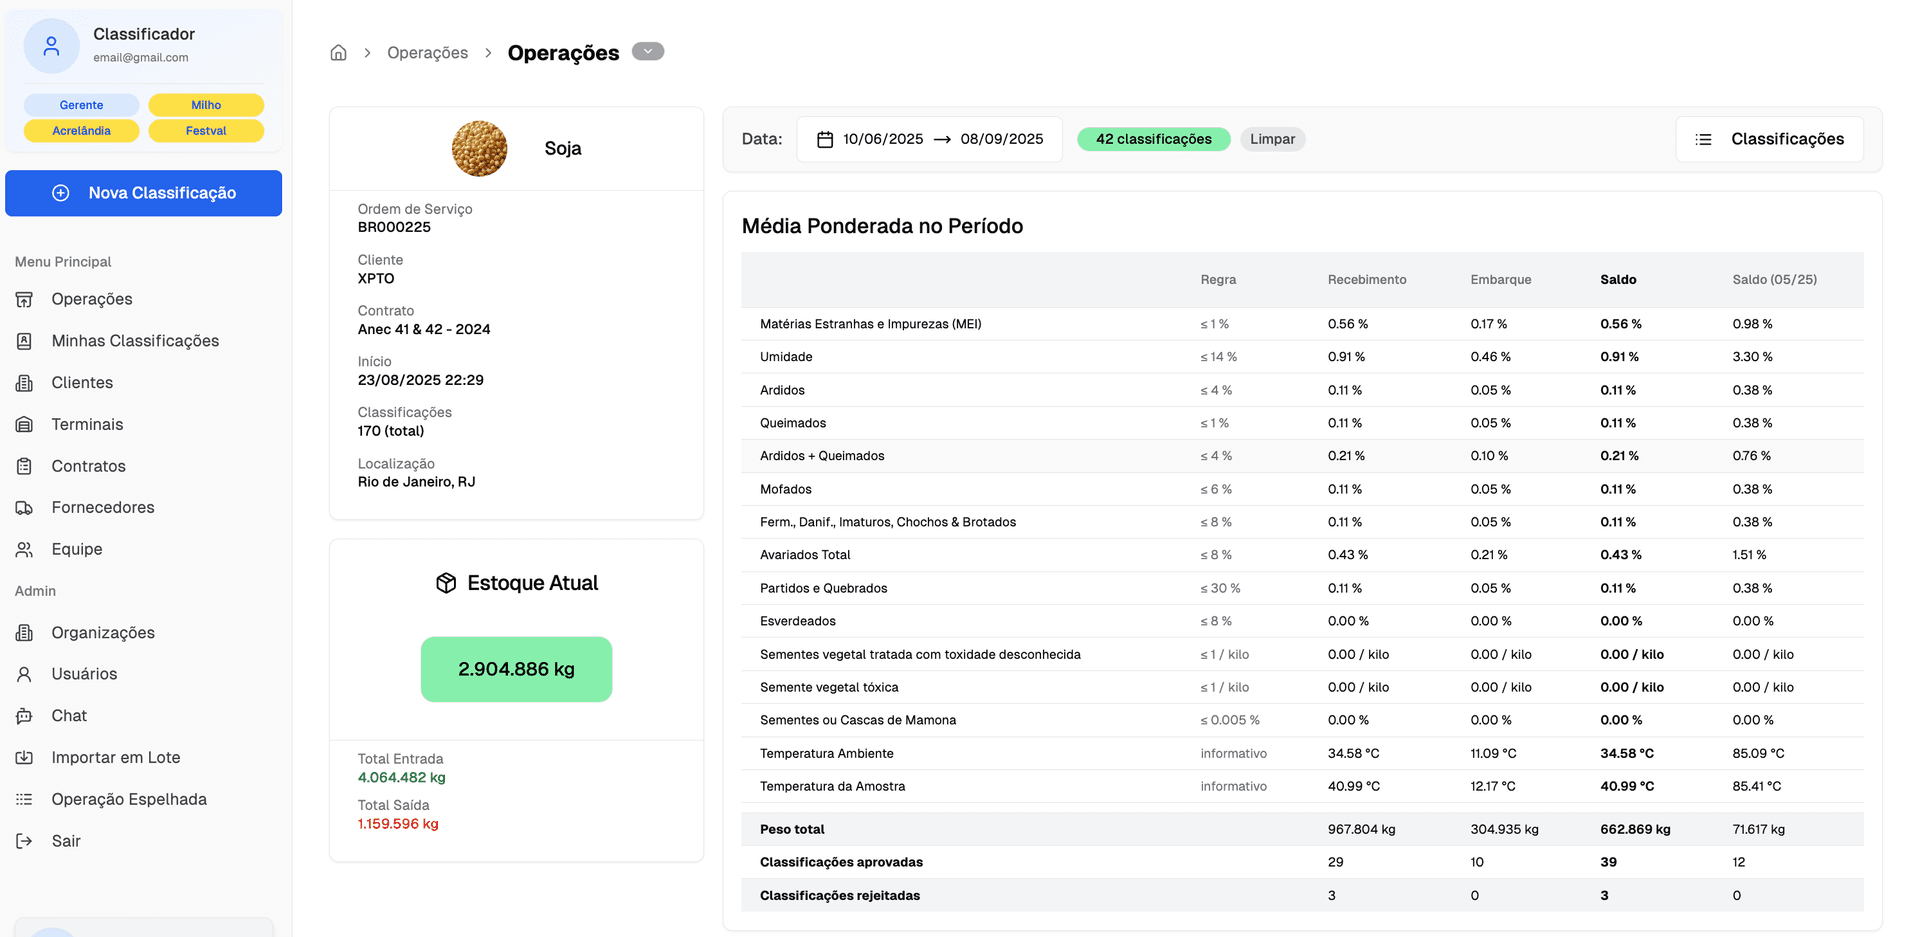Click the Soja grain thumbnail image
The width and height of the screenshot is (1920, 937).
pyautogui.click(x=479, y=149)
